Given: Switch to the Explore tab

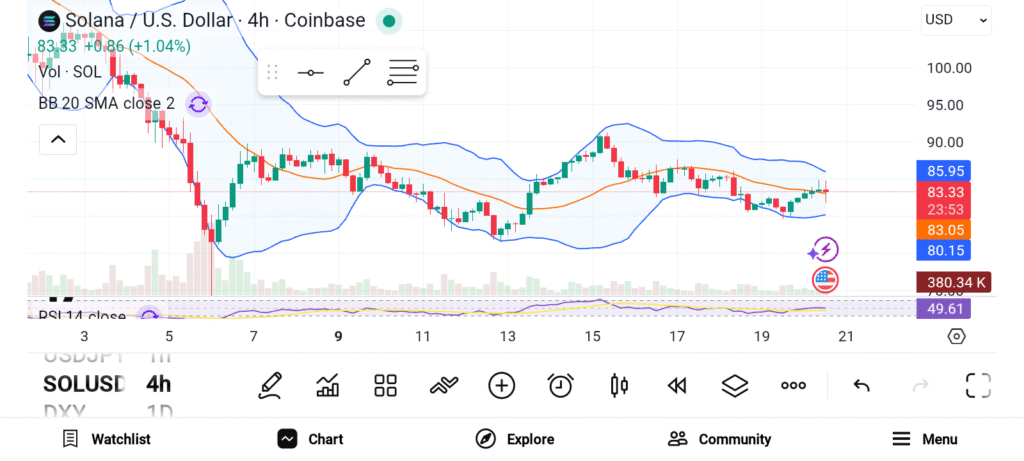Looking at the screenshot, I should click(x=515, y=439).
